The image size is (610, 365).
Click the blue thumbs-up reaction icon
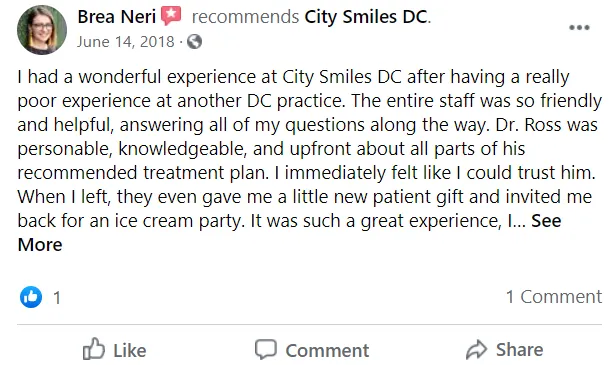tap(31, 297)
